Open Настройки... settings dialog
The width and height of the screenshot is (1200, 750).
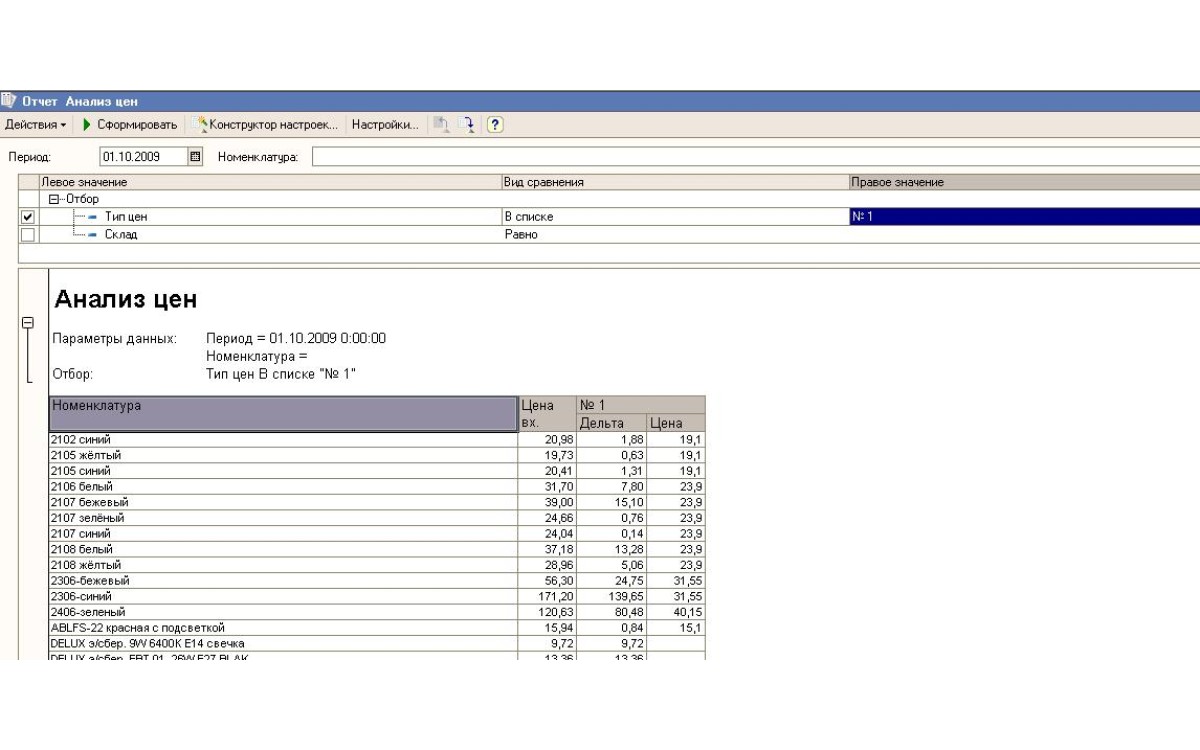[385, 125]
